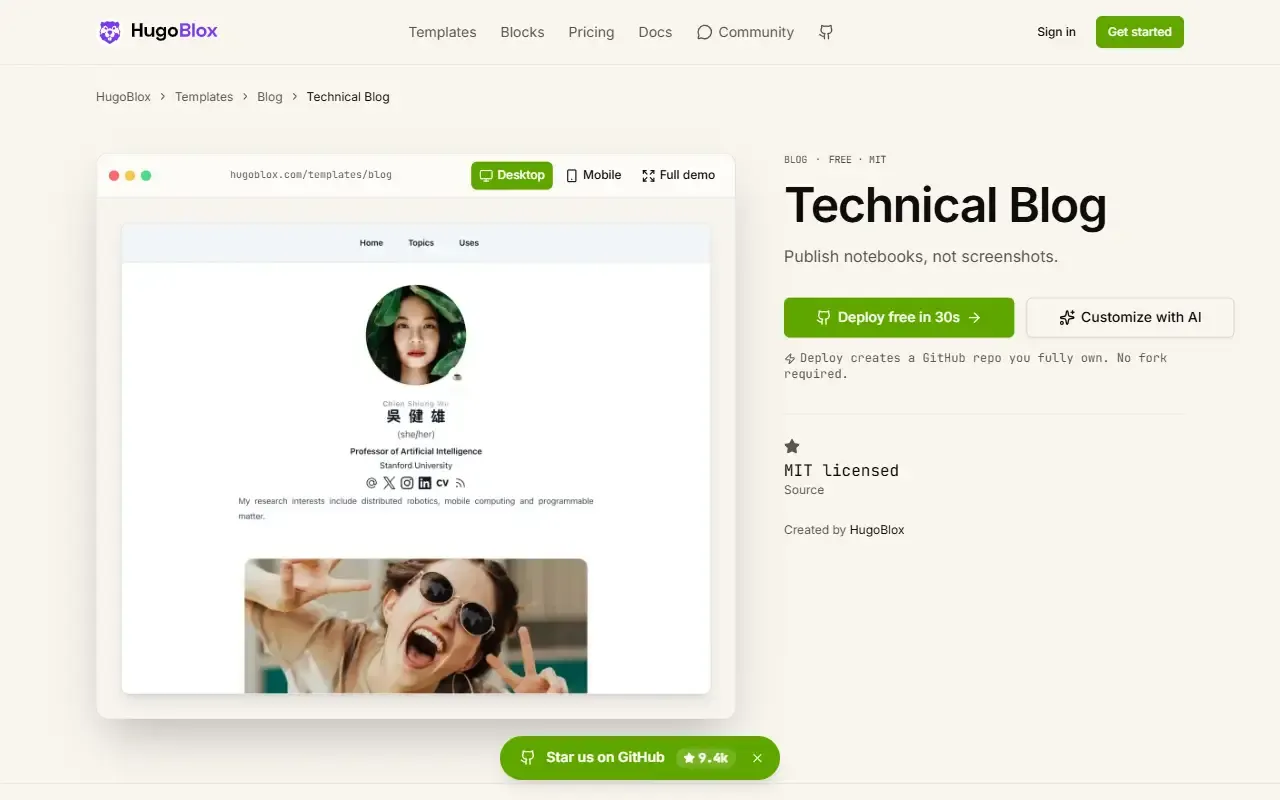Open the Templates menu item
The image size is (1280, 800).
[442, 32]
